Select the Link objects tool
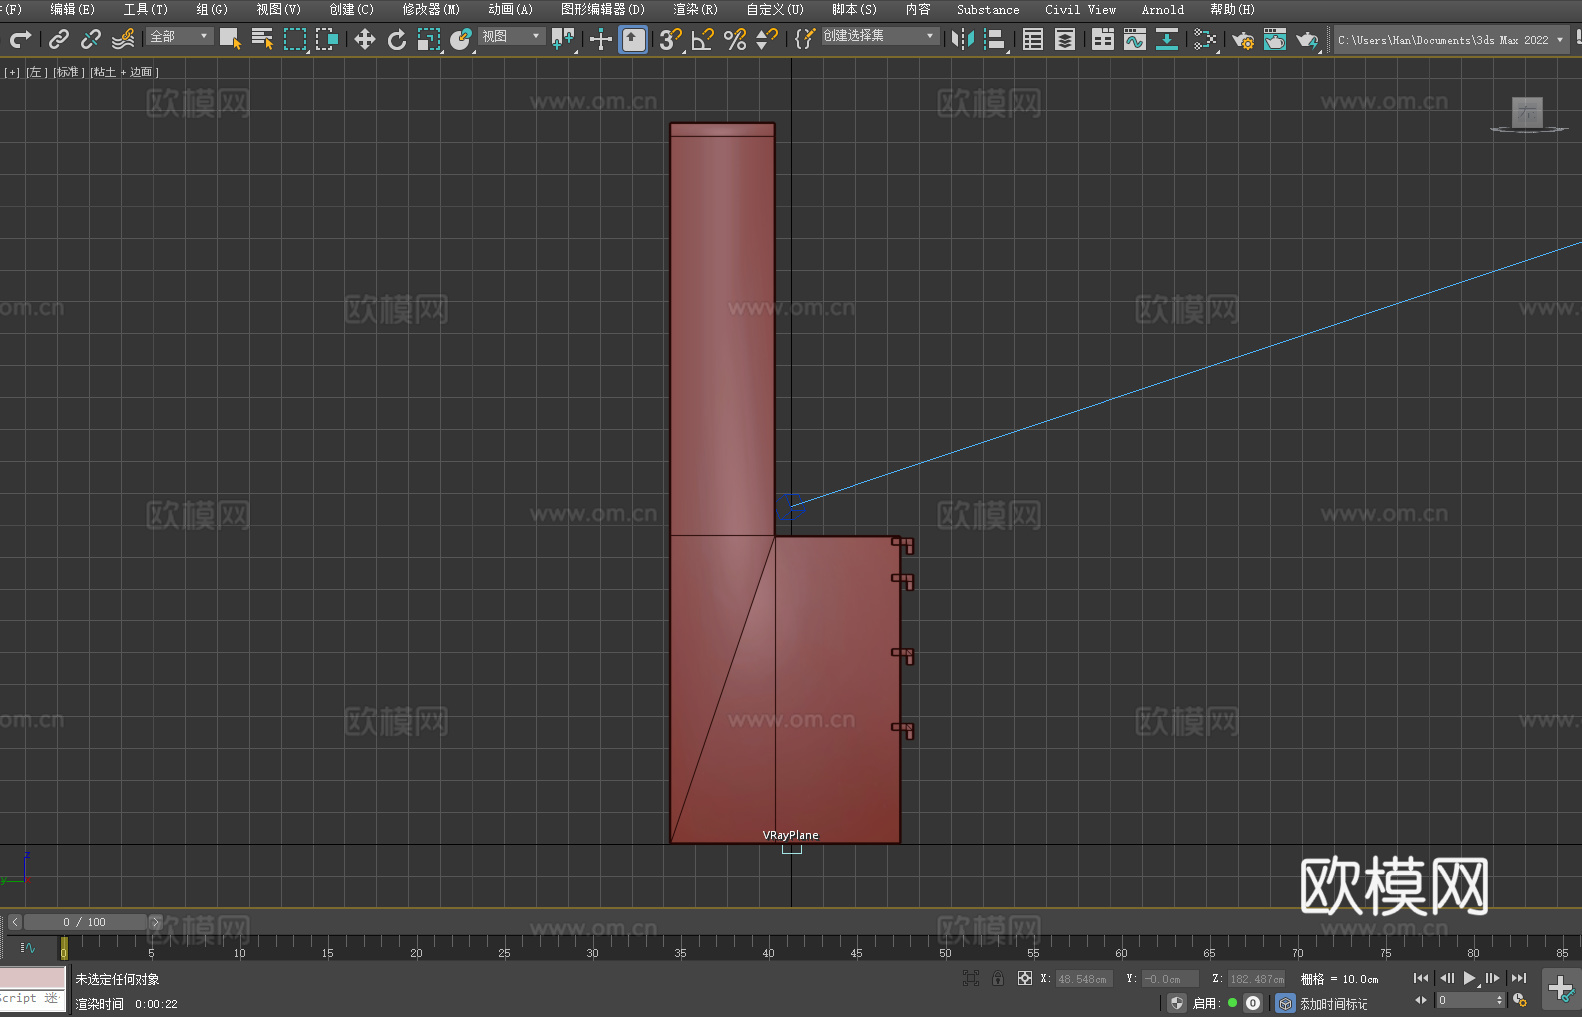This screenshot has height=1017, width=1582. click(x=59, y=39)
